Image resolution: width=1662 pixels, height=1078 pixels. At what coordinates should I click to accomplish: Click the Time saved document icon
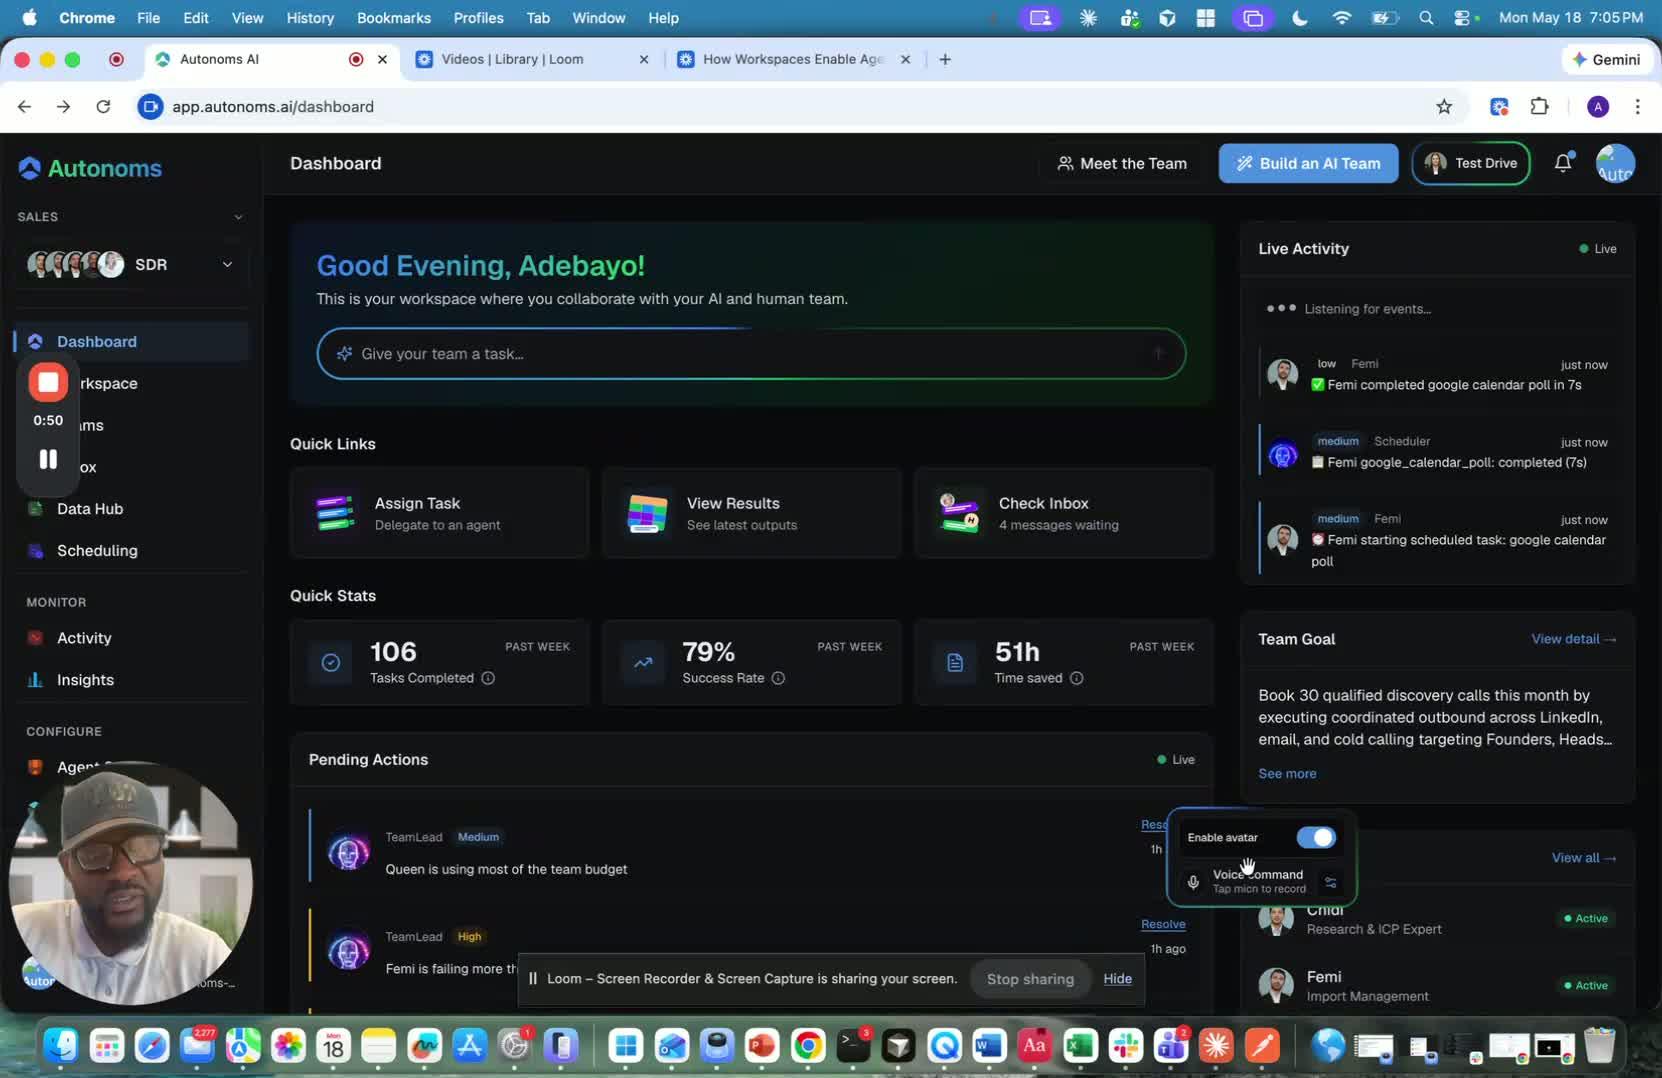coord(955,662)
